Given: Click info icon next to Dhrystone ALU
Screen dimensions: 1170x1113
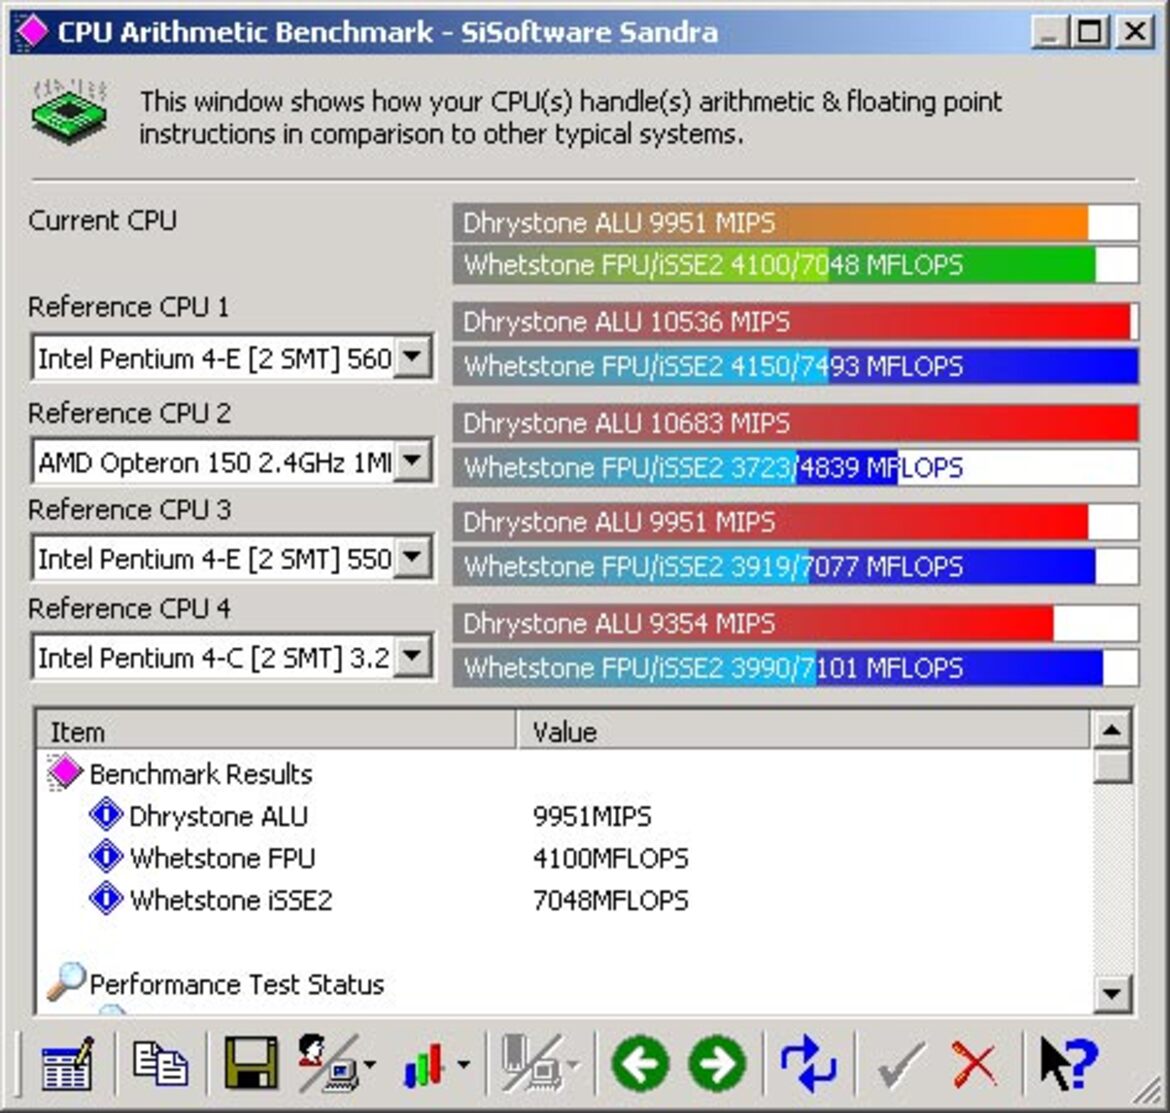Looking at the screenshot, I should (x=106, y=814).
